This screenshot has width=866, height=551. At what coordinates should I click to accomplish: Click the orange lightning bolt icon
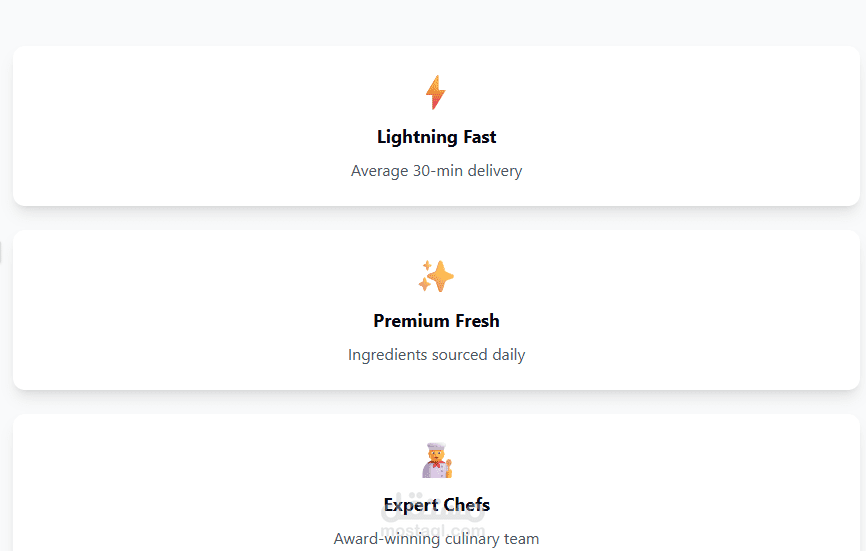coord(435,92)
